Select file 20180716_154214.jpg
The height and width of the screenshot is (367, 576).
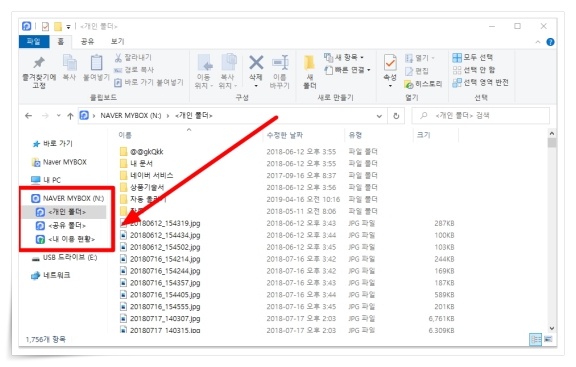(x=160, y=259)
